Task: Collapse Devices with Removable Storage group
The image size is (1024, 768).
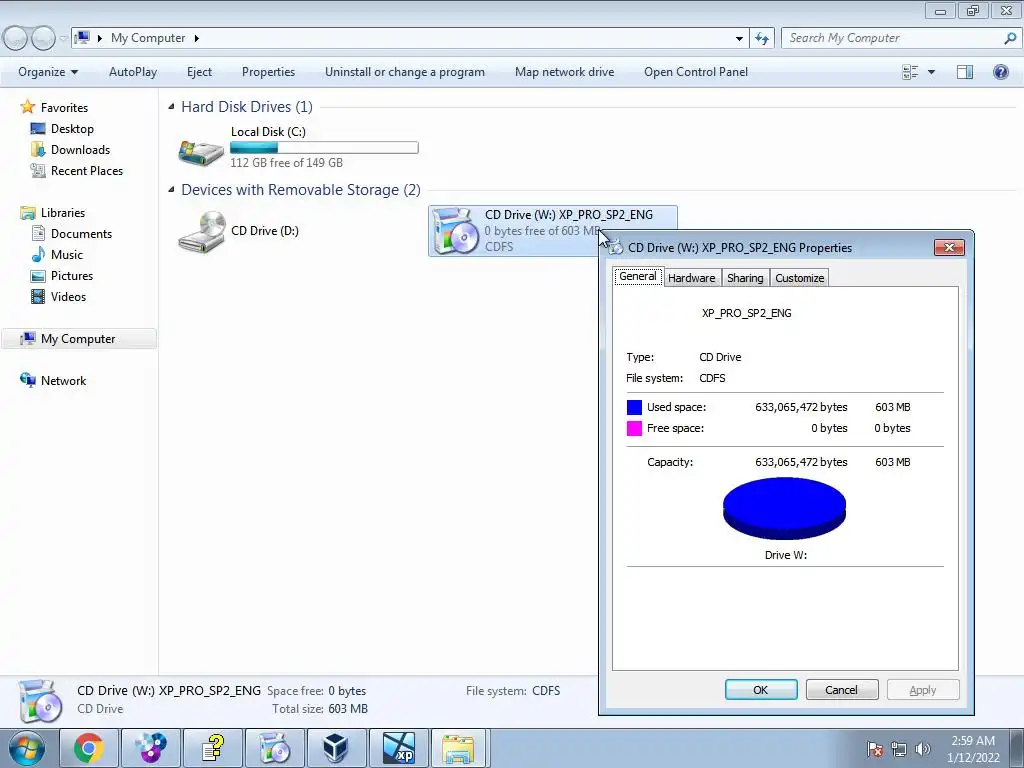Action: point(171,189)
